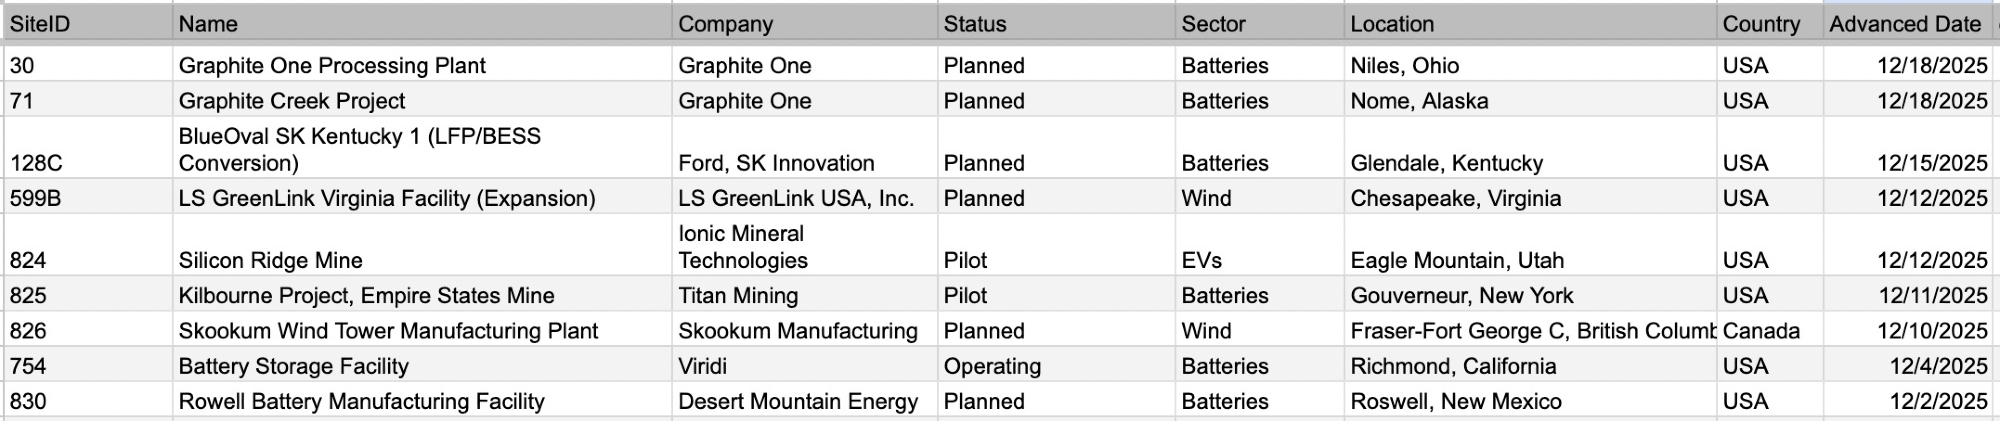Select the 12/15/2025 date cell

coord(1931,163)
